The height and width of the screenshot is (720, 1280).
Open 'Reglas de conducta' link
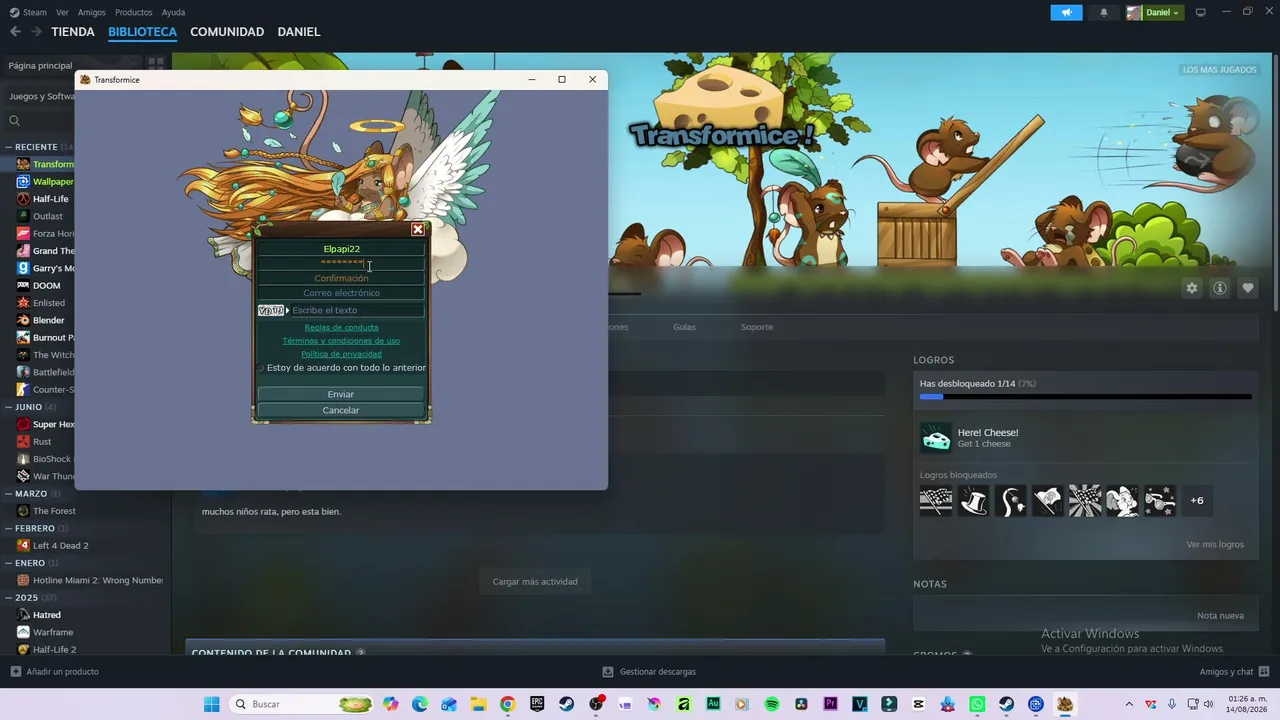coord(341,327)
